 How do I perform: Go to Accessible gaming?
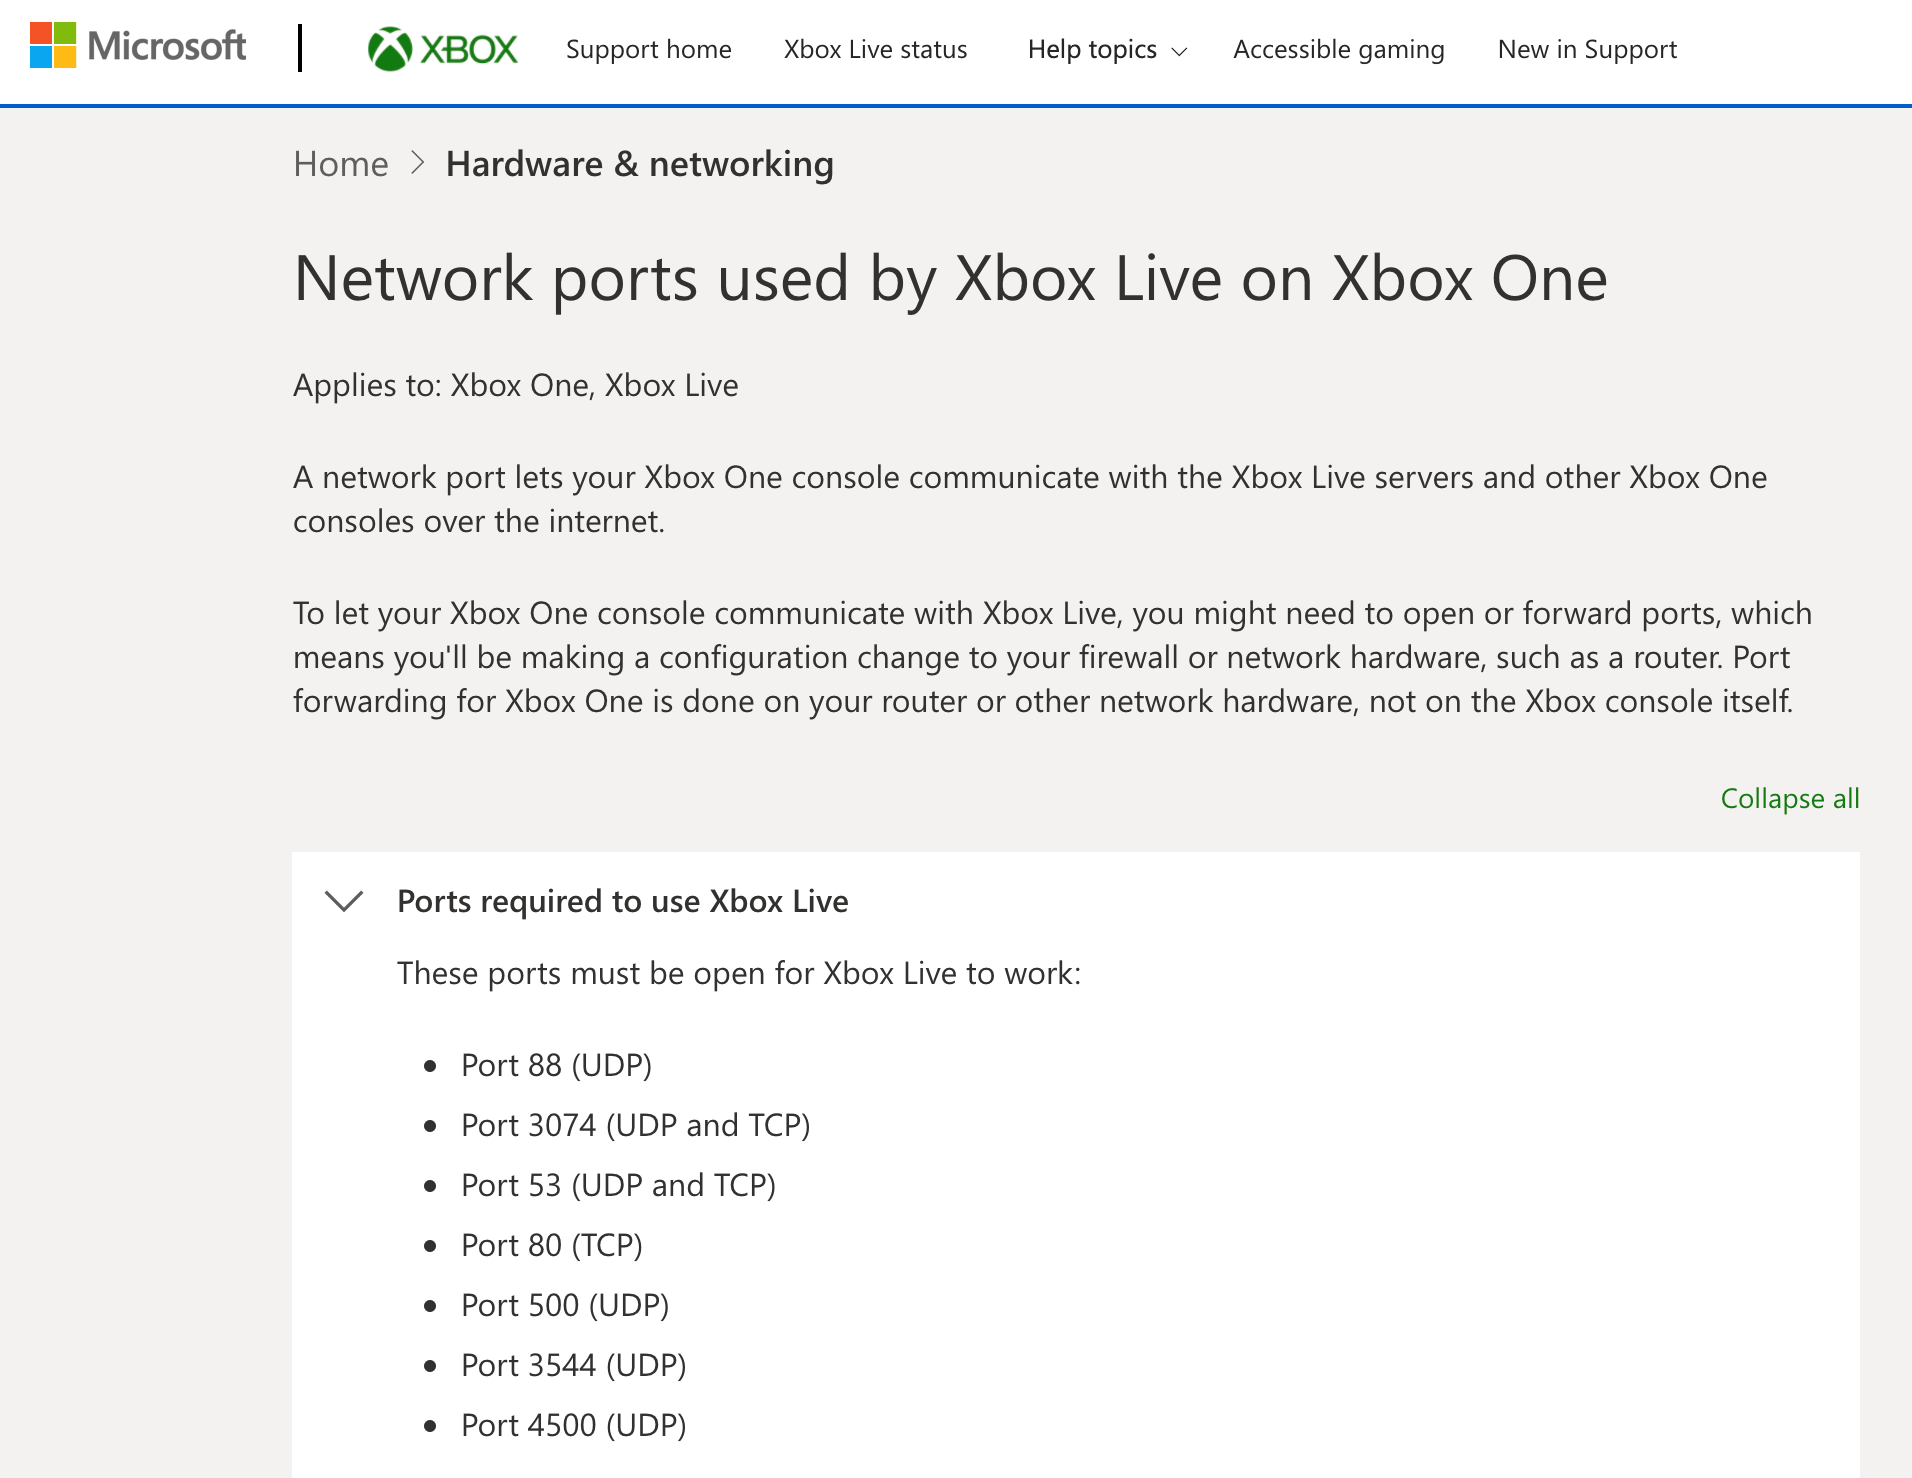pos(1338,49)
